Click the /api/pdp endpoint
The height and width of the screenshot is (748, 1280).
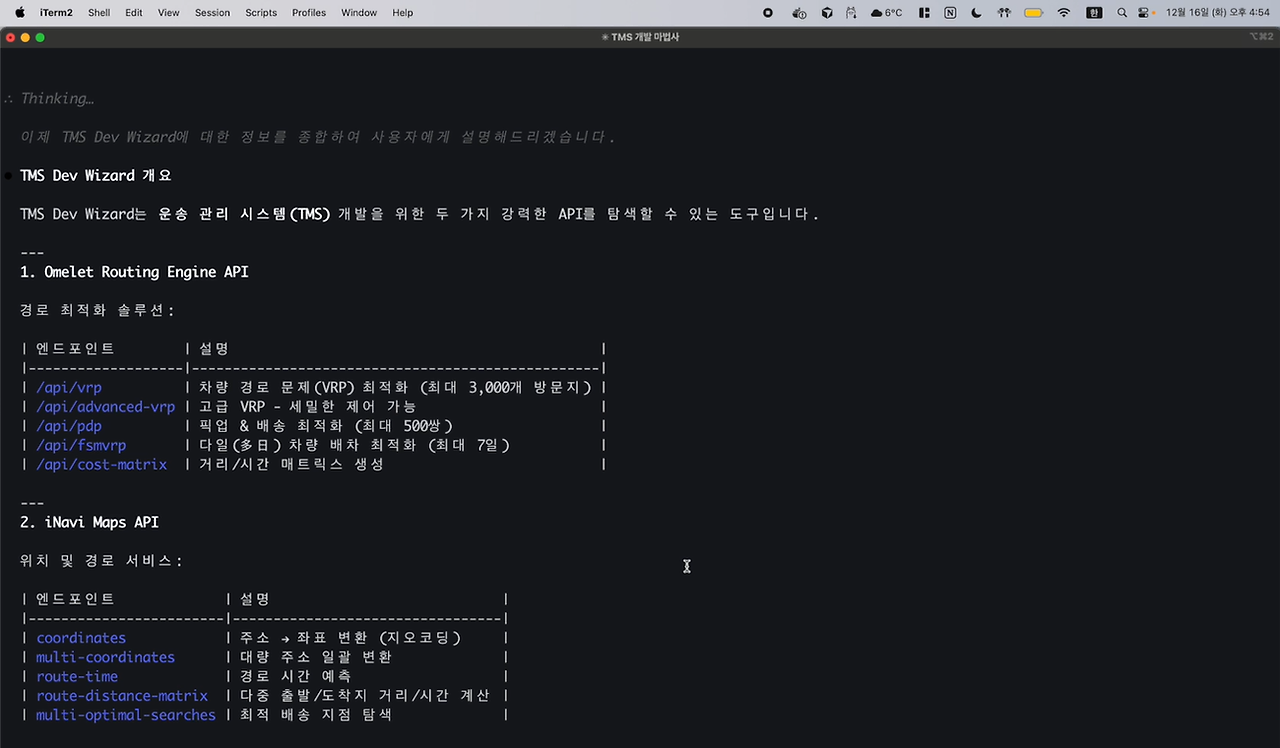pyautogui.click(x=69, y=426)
